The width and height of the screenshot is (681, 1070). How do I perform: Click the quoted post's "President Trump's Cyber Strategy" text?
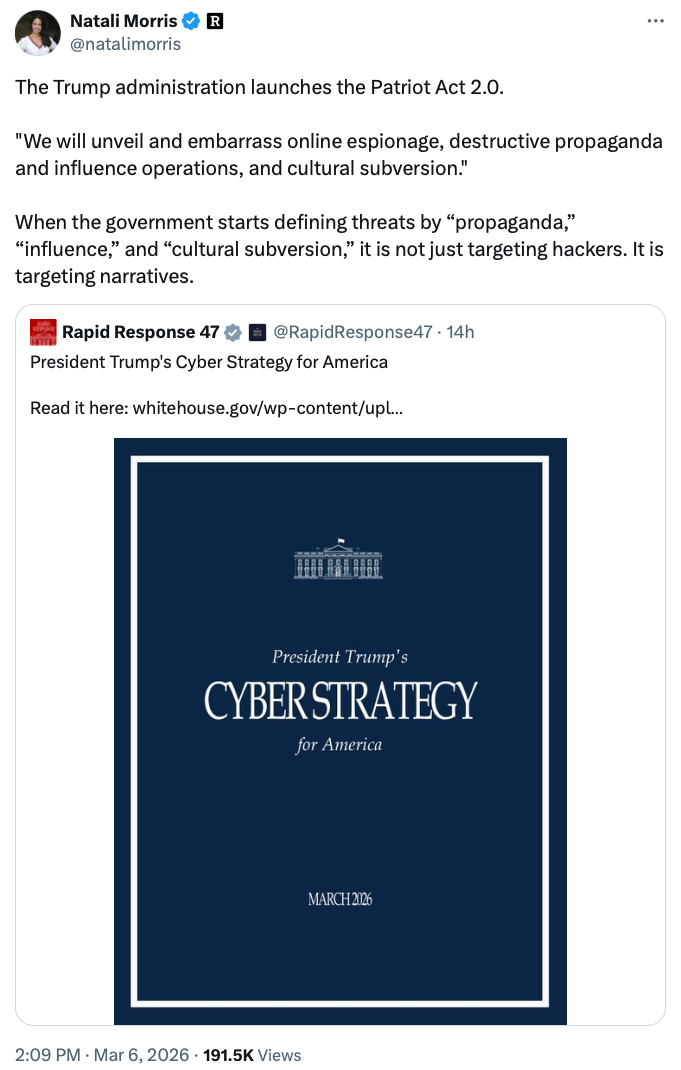click(x=209, y=362)
